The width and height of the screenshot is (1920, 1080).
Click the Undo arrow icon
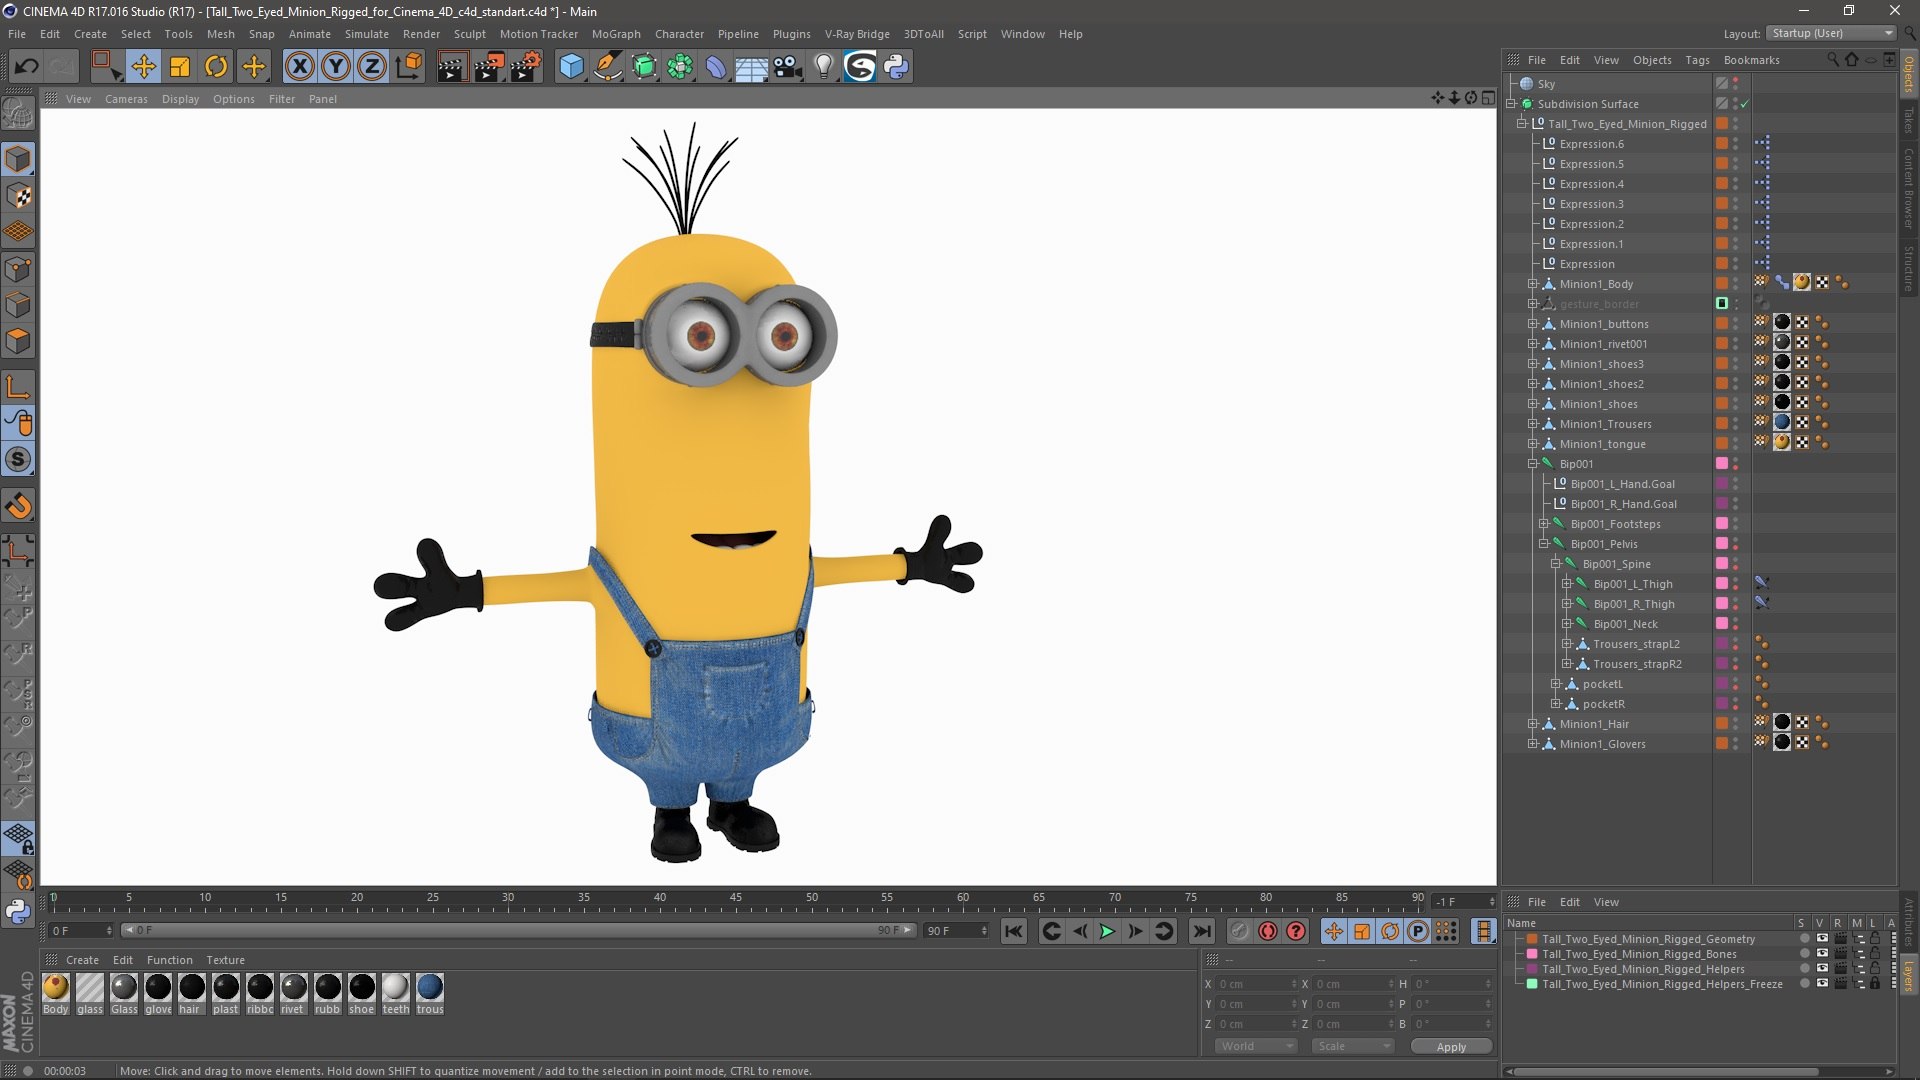(27, 67)
